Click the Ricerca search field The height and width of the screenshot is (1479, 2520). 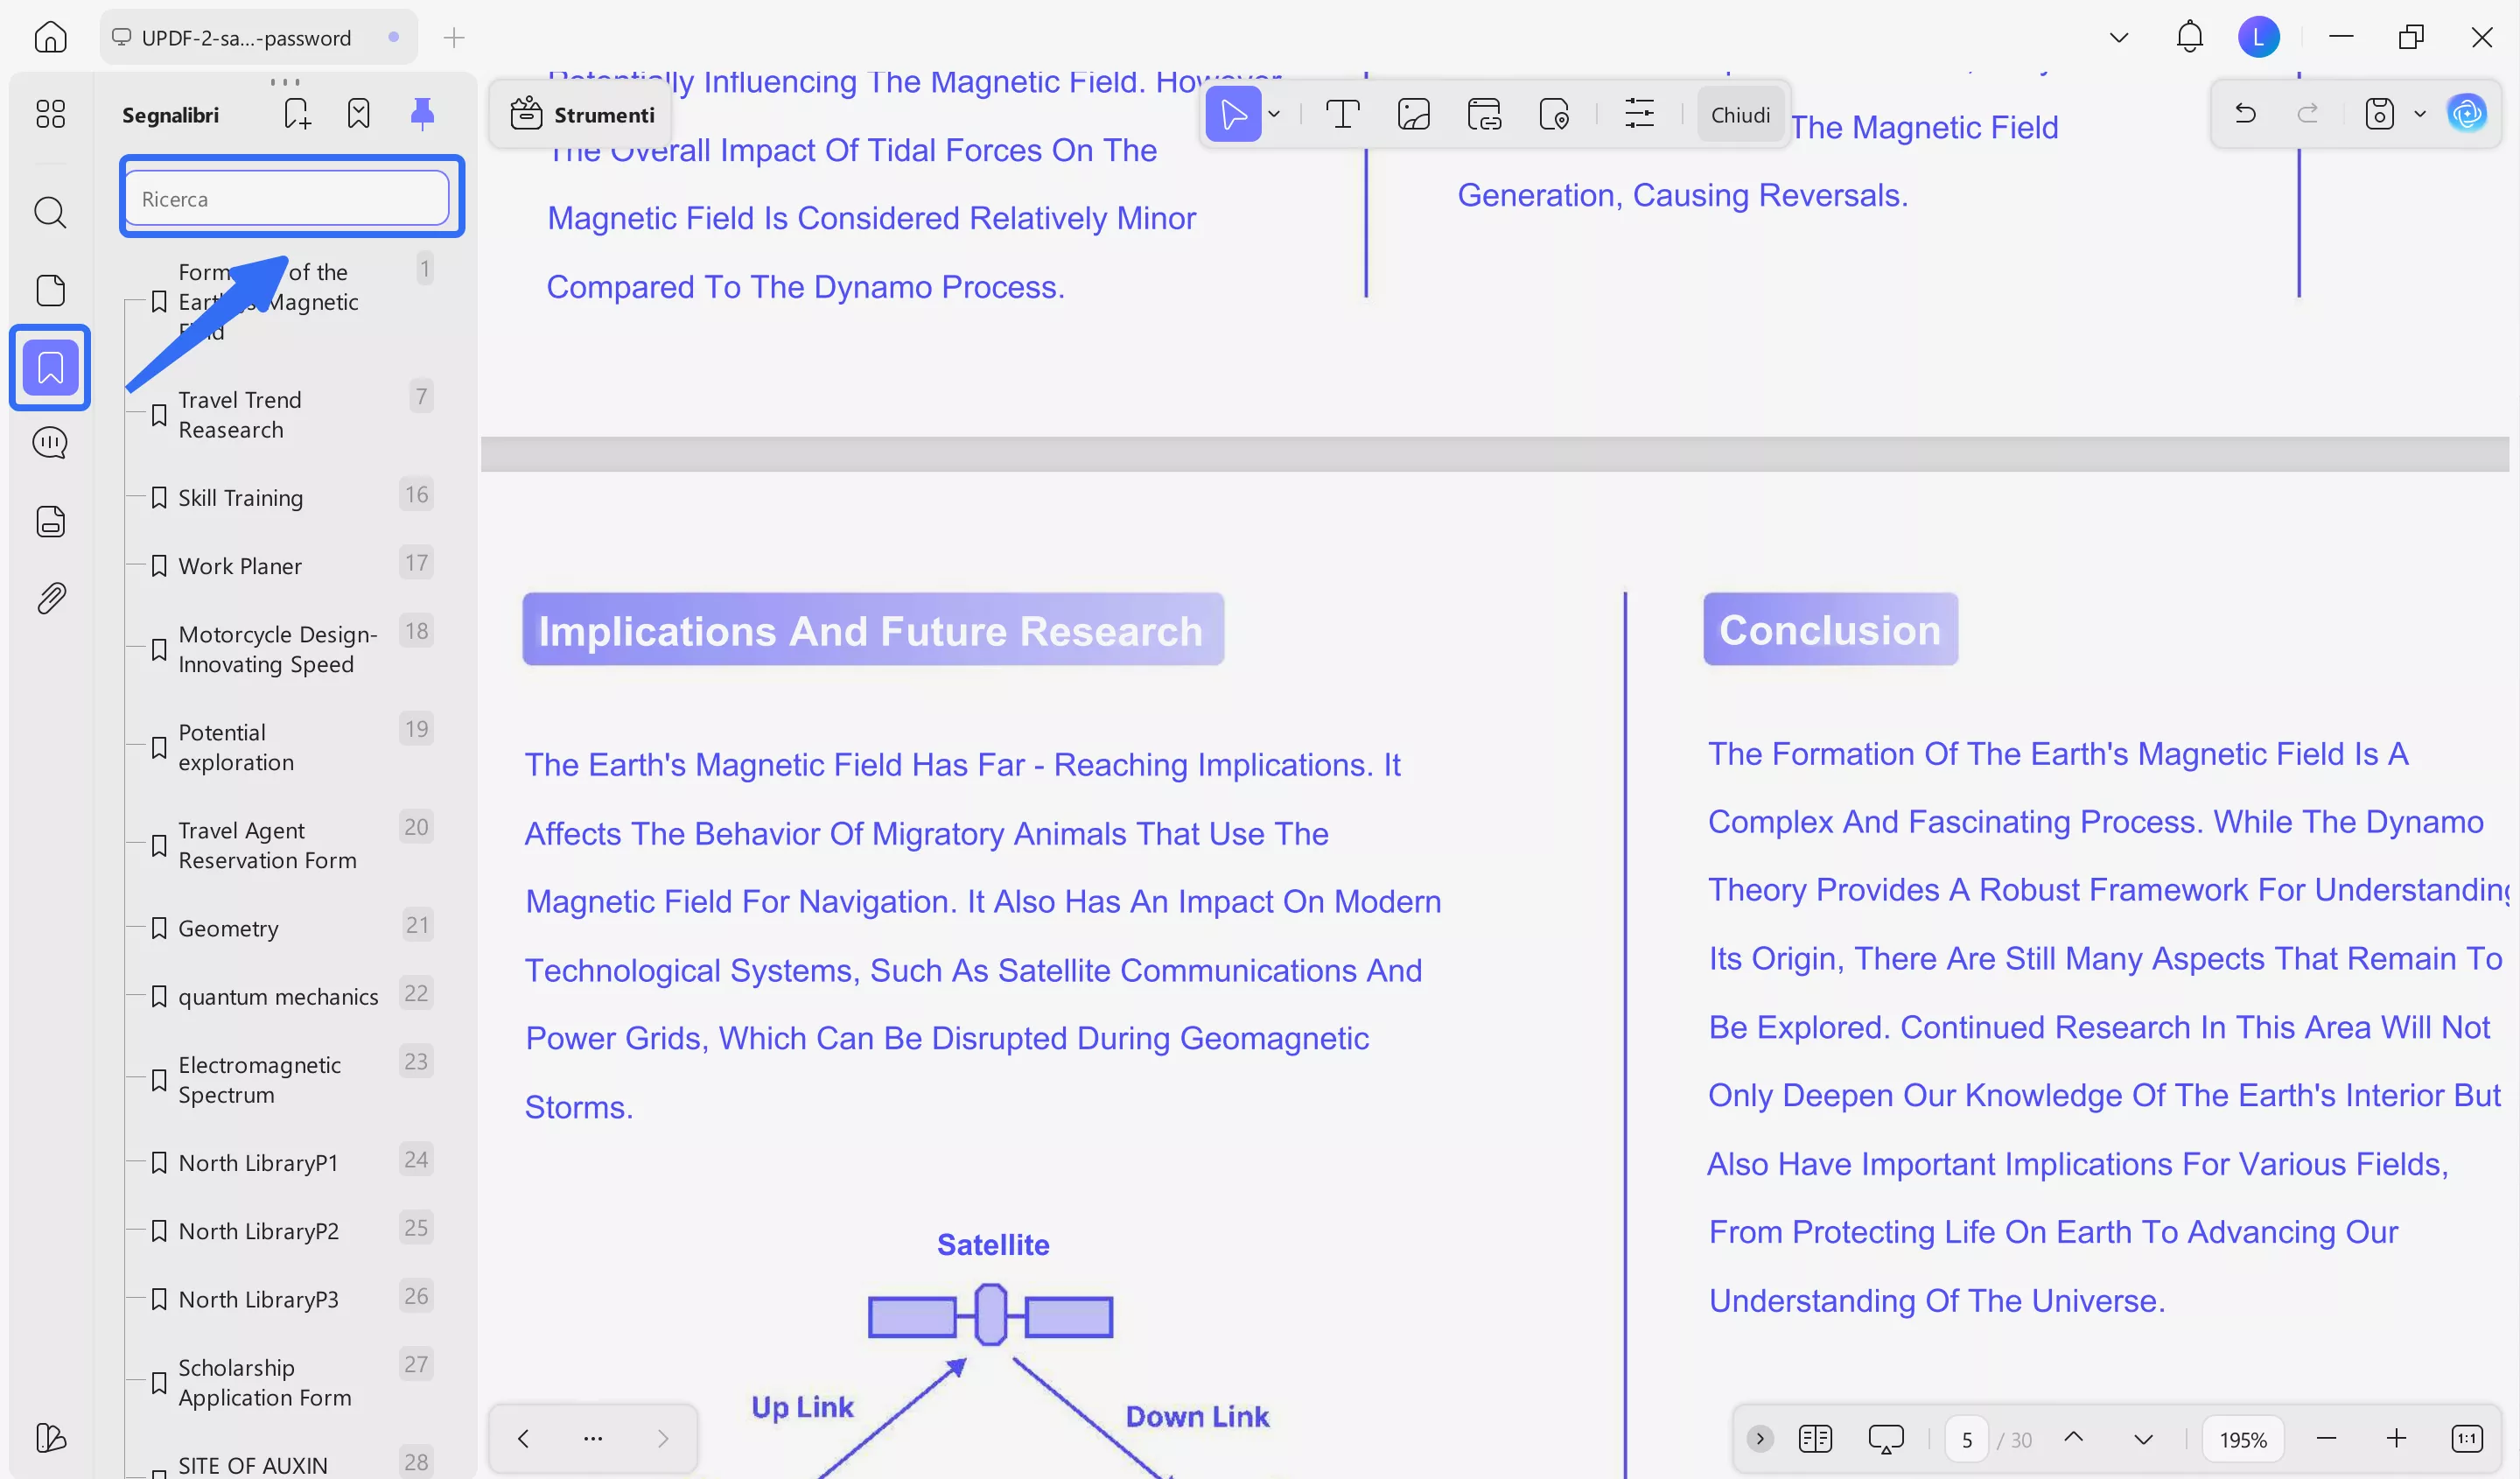pyautogui.click(x=290, y=197)
